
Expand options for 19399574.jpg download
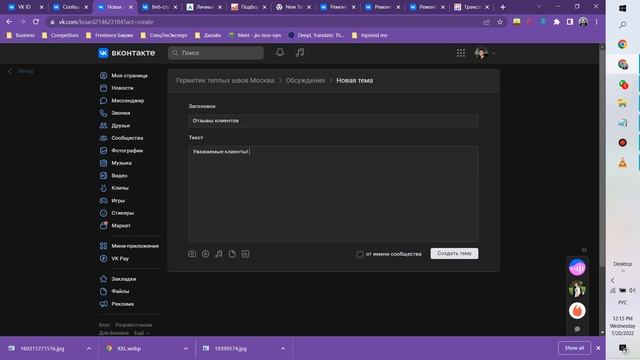(x=283, y=349)
